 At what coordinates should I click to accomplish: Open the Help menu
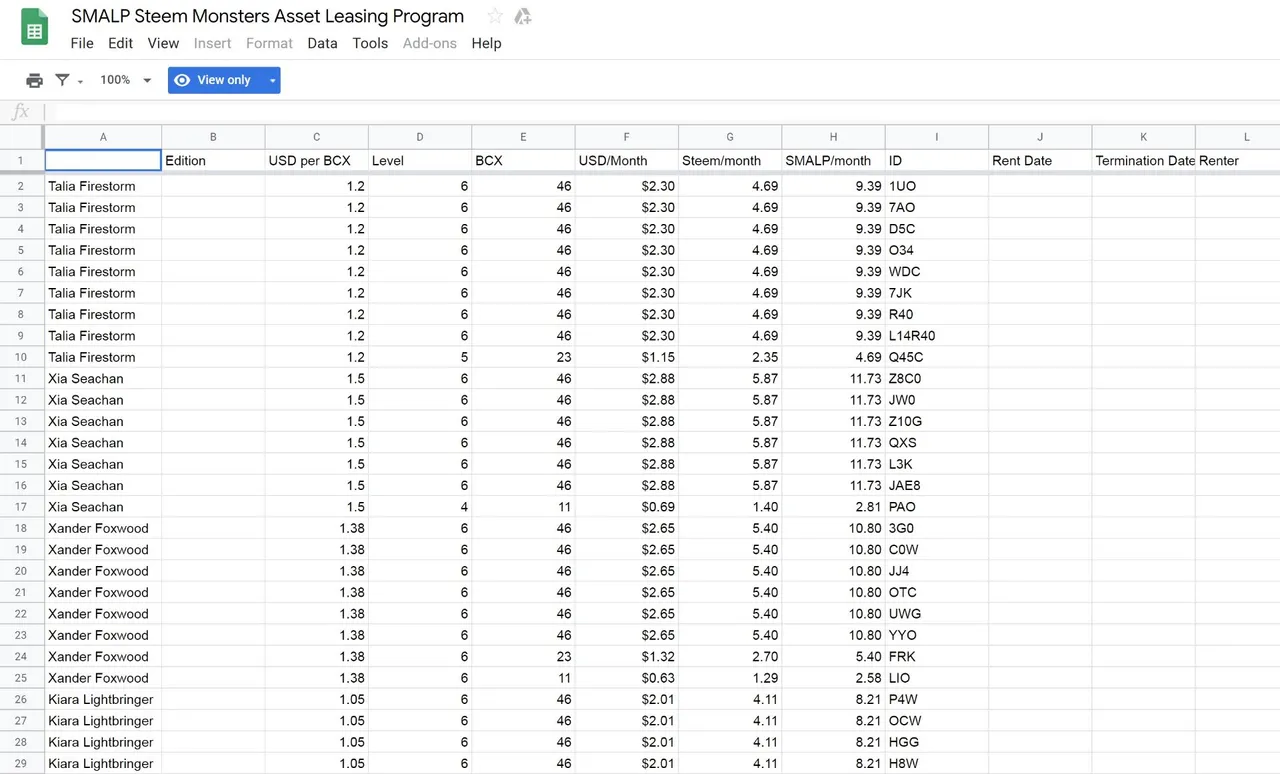(486, 43)
